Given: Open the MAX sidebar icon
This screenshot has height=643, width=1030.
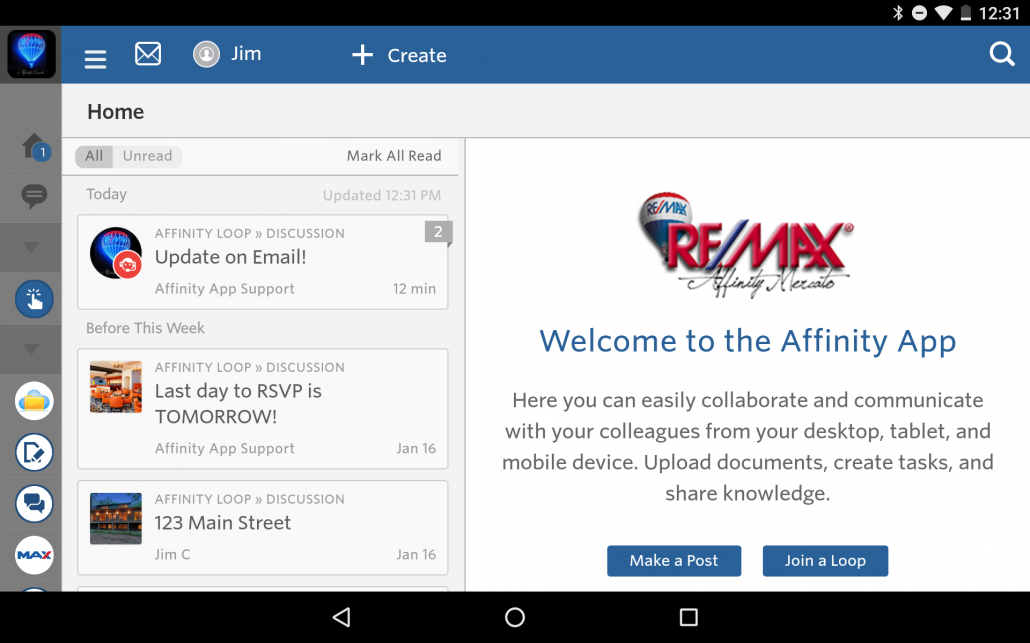Looking at the screenshot, I should (34, 555).
